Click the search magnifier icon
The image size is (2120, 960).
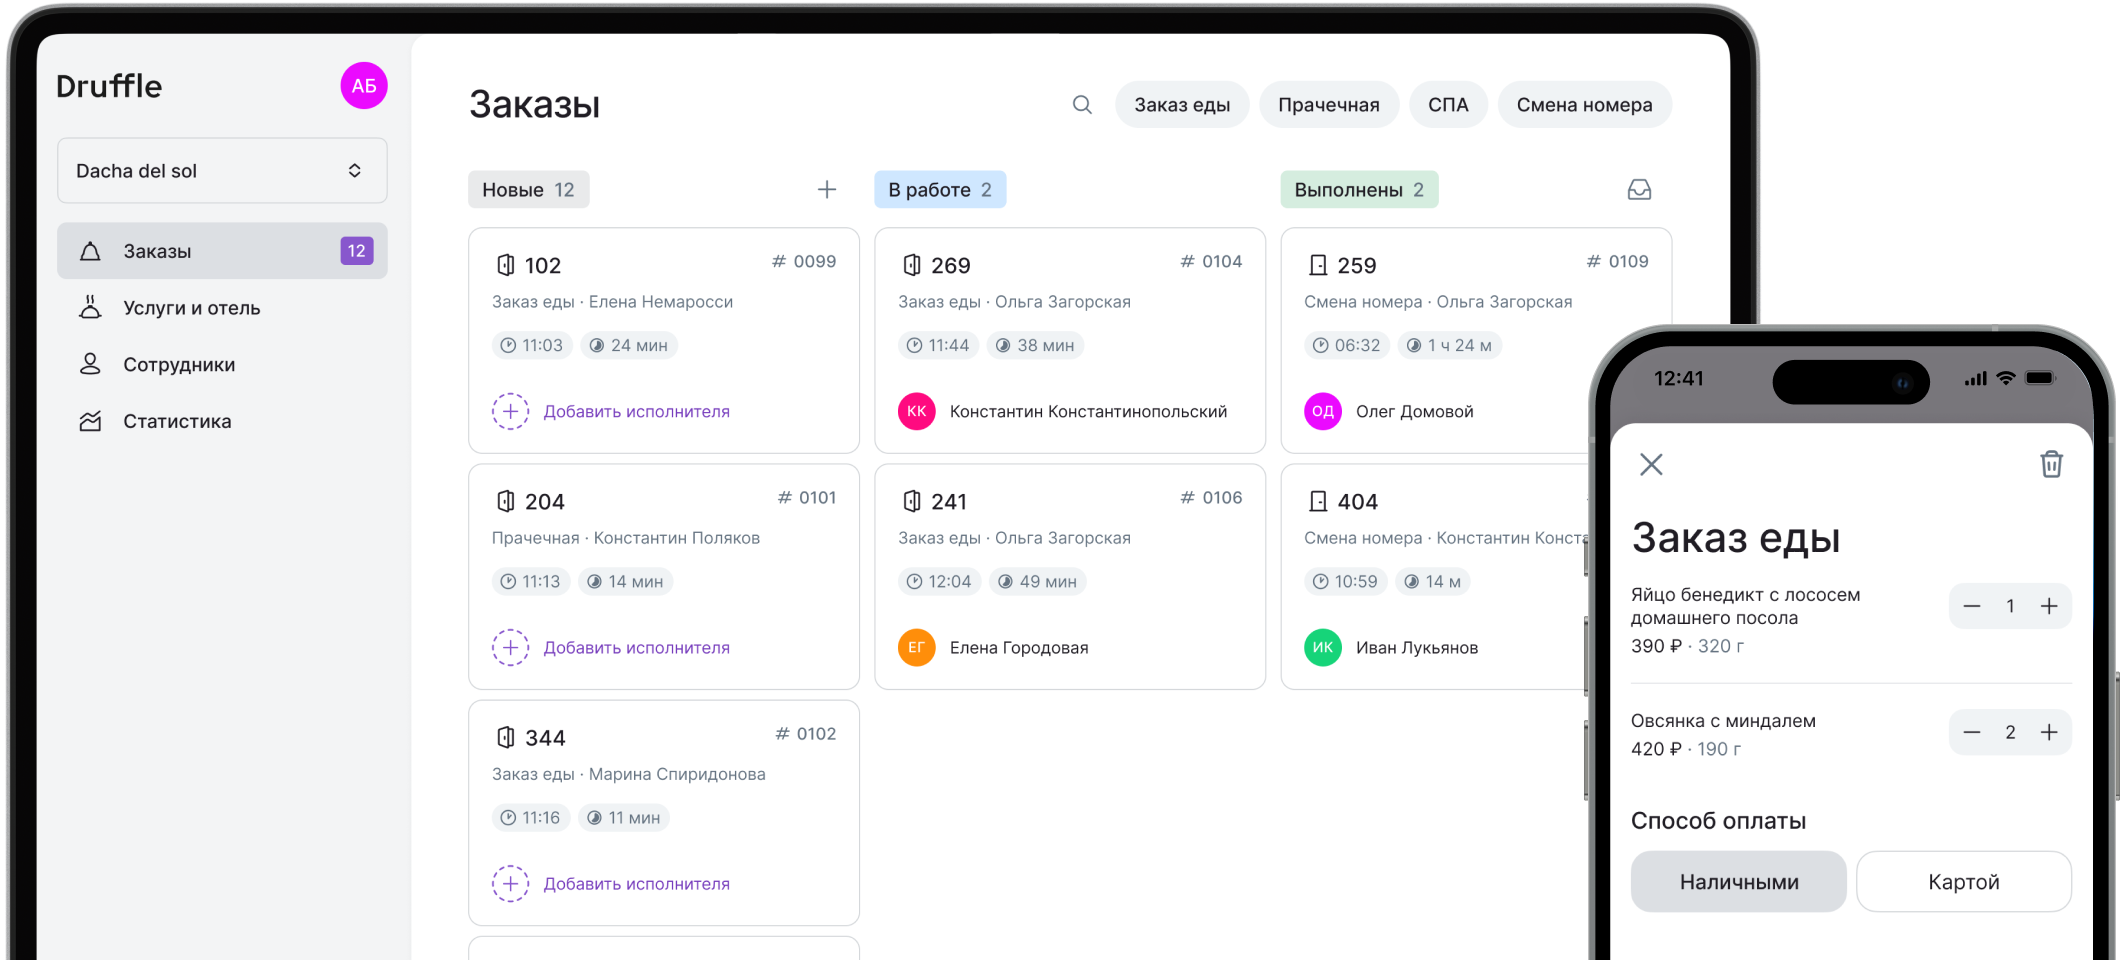tap(1082, 105)
